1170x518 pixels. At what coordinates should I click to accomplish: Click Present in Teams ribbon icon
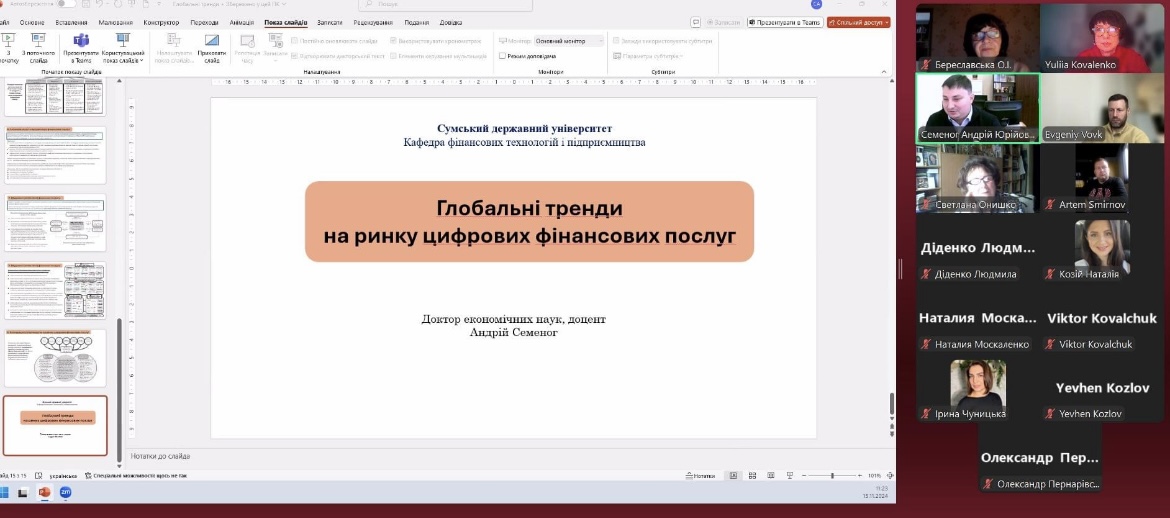pyautogui.click(x=81, y=41)
